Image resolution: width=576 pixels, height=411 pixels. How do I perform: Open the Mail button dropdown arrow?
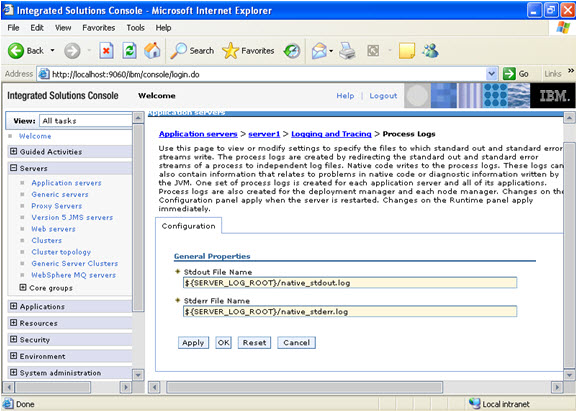pyautogui.click(x=331, y=51)
